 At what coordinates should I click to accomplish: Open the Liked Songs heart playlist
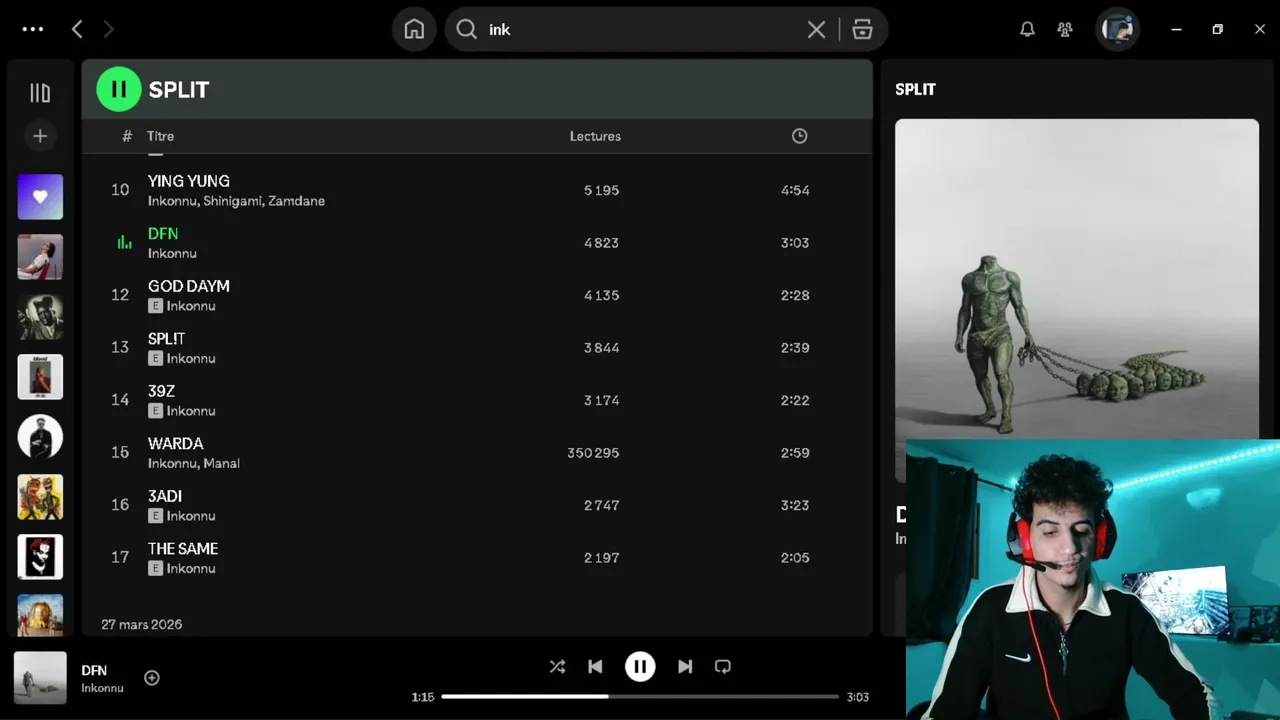pyautogui.click(x=40, y=197)
